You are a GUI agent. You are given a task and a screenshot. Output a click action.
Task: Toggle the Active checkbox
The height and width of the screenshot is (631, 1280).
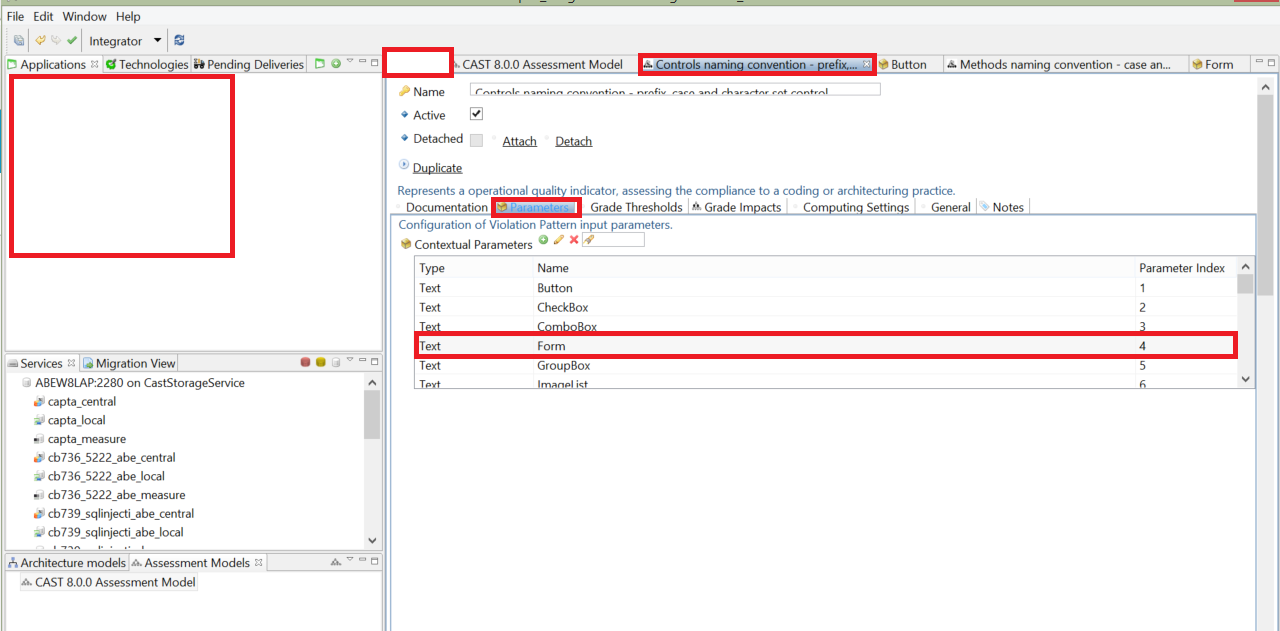[x=476, y=114]
